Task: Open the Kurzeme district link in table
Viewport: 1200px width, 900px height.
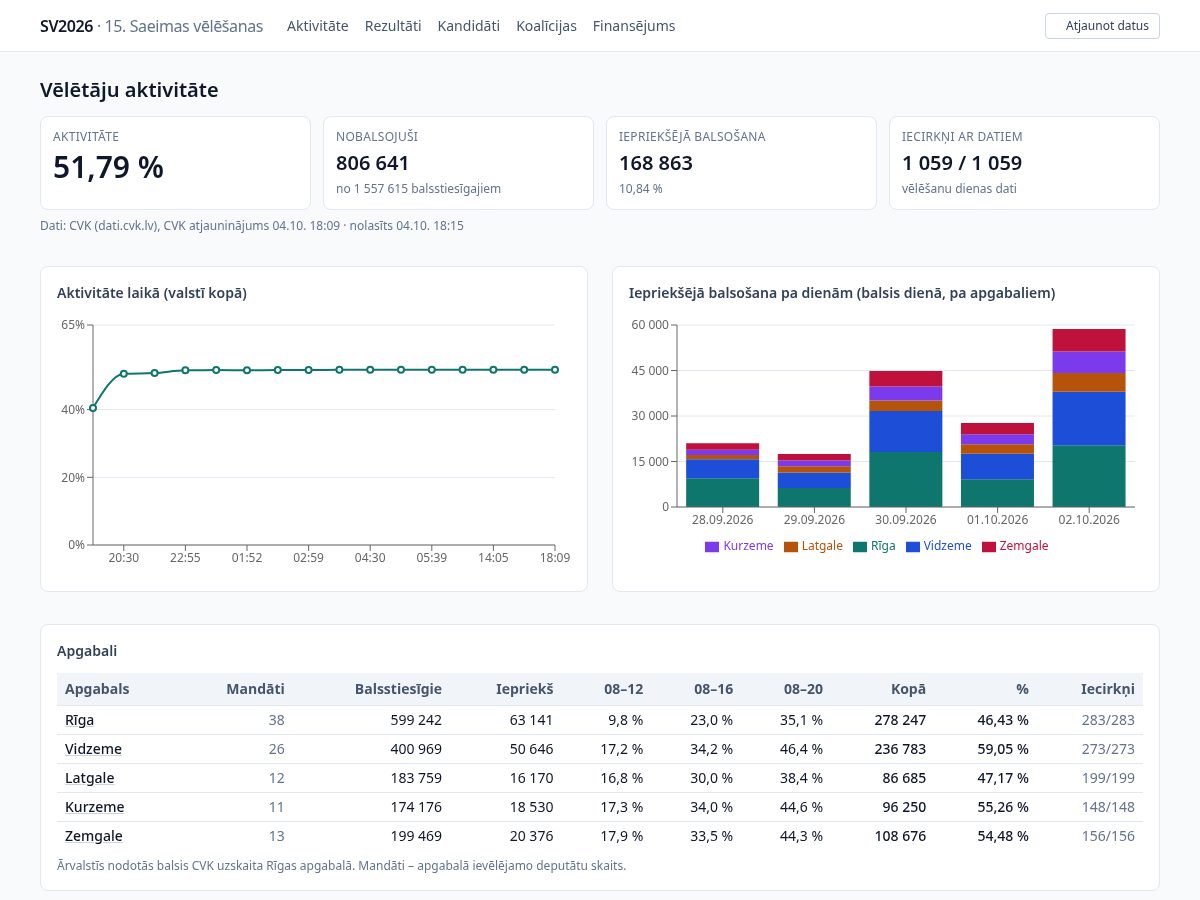Action: pos(95,807)
